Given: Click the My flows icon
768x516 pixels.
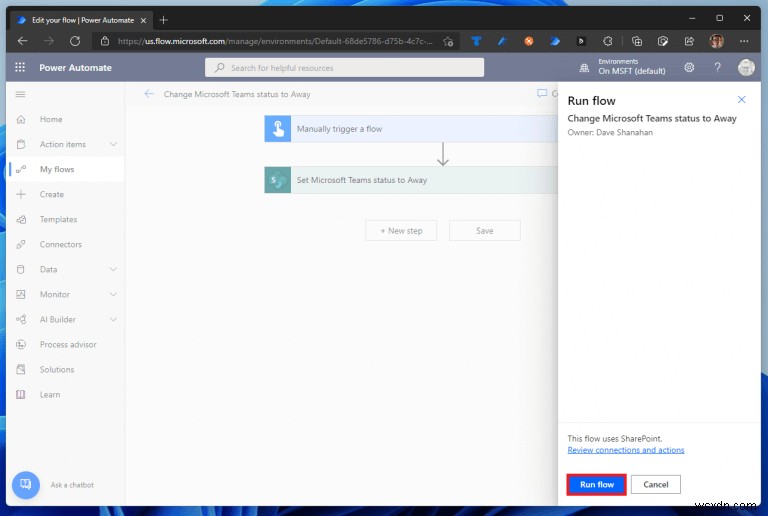Looking at the screenshot, I should 21,169.
